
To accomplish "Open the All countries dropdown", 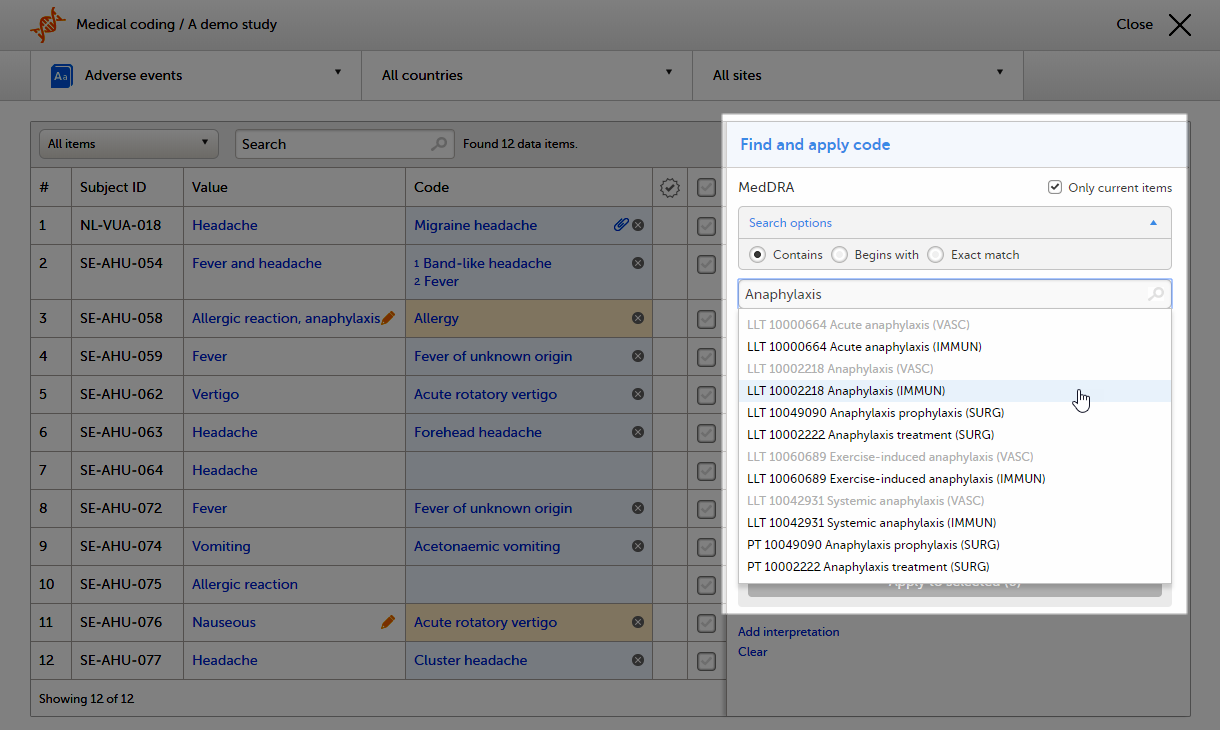I will 527,75.
